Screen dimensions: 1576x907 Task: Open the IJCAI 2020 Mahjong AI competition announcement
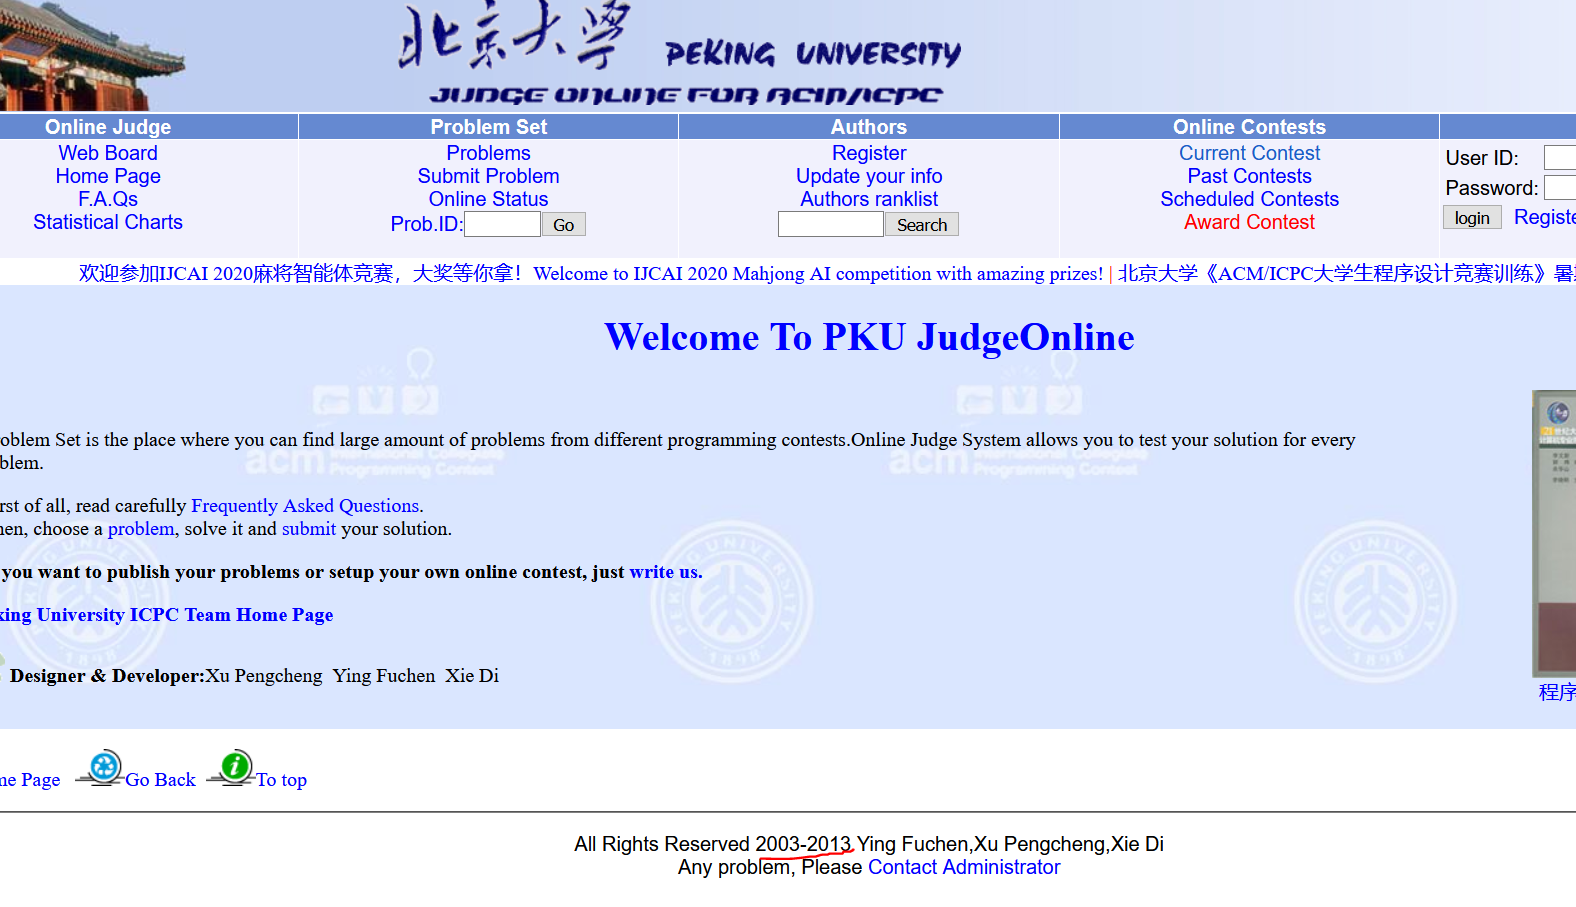click(591, 274)
